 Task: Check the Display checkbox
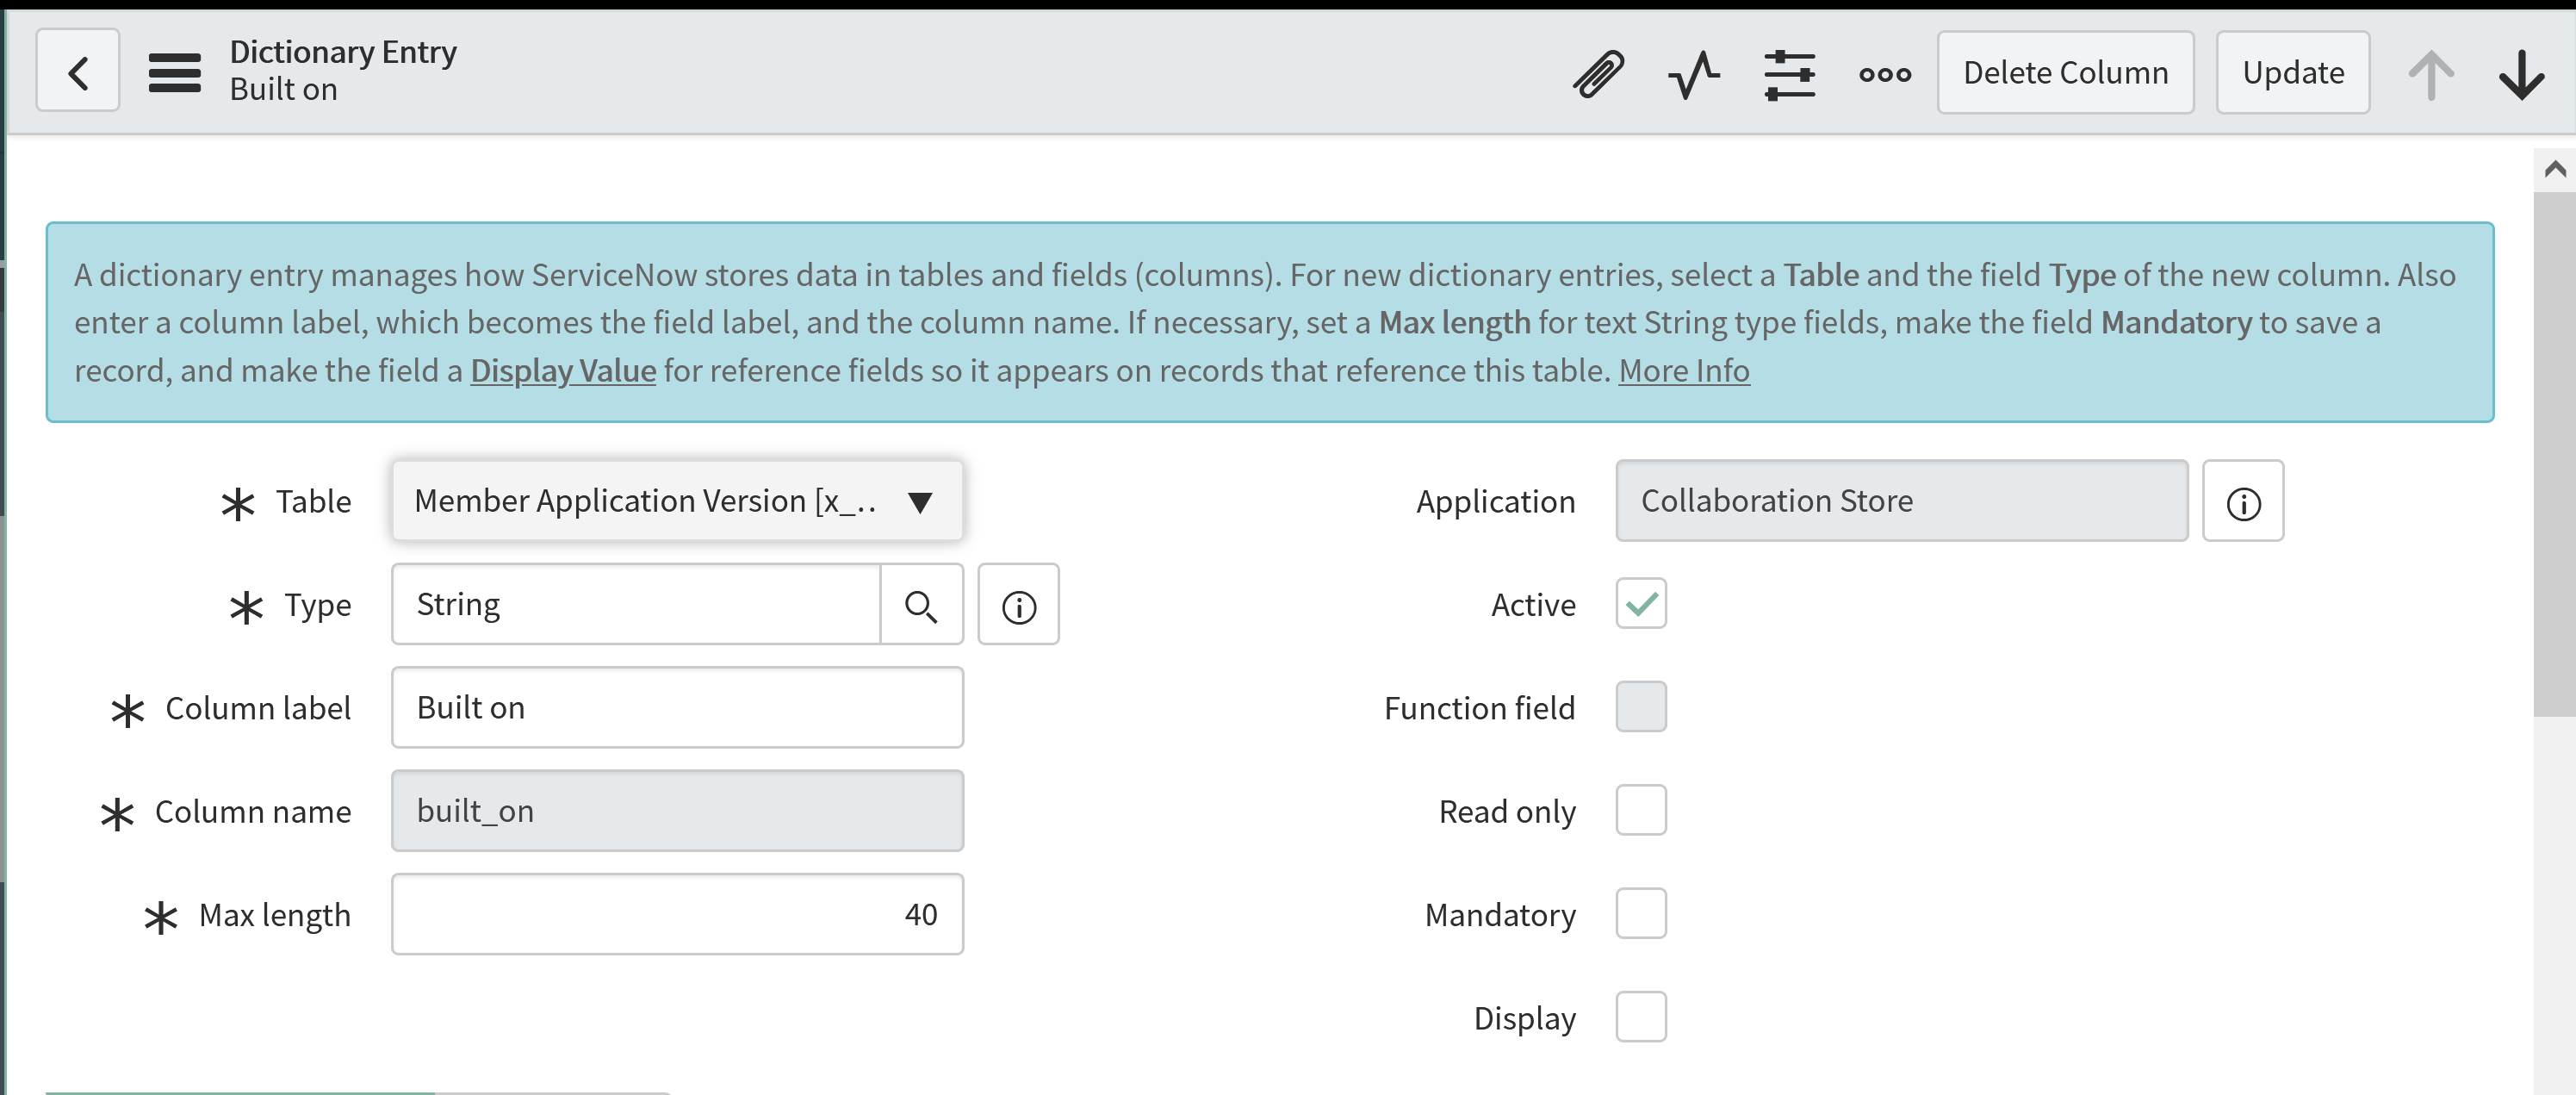coord(1640,1017)
